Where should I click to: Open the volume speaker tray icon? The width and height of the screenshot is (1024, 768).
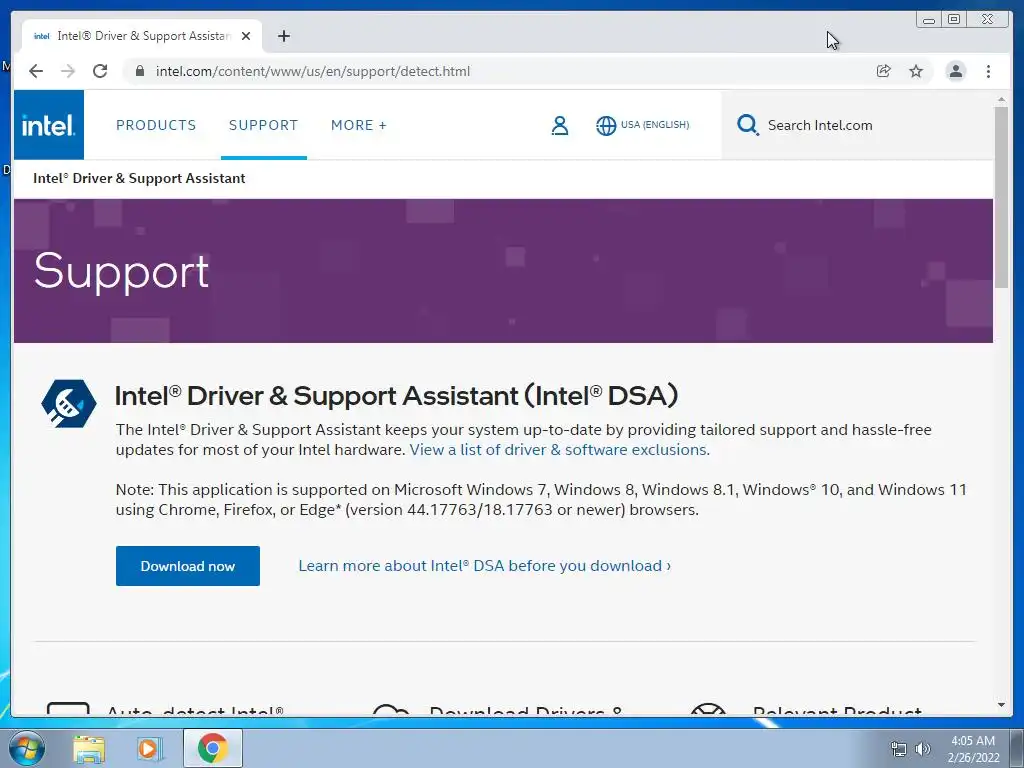pyautogui.click(x=923, y=749)
